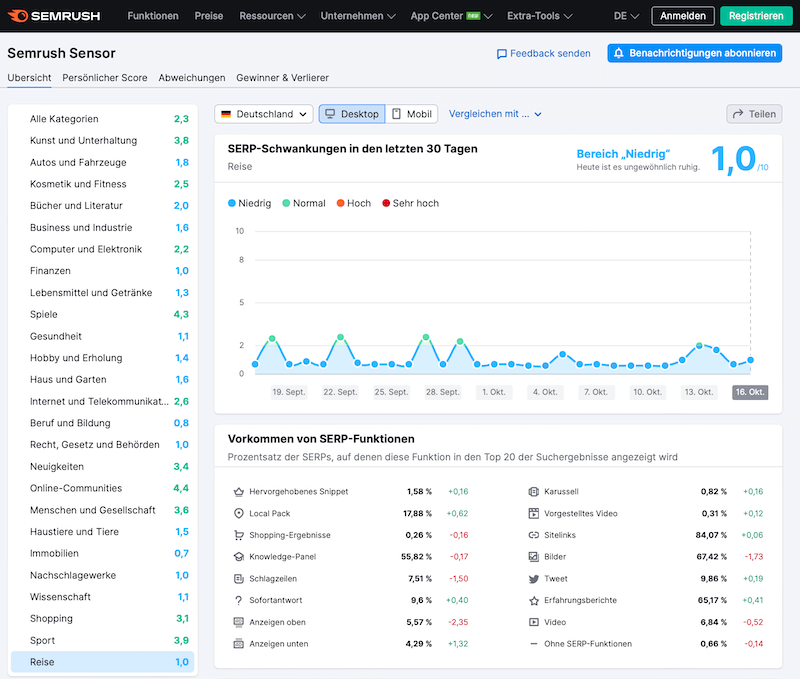Switch the device toggle to Mobil

click(412, 113)
